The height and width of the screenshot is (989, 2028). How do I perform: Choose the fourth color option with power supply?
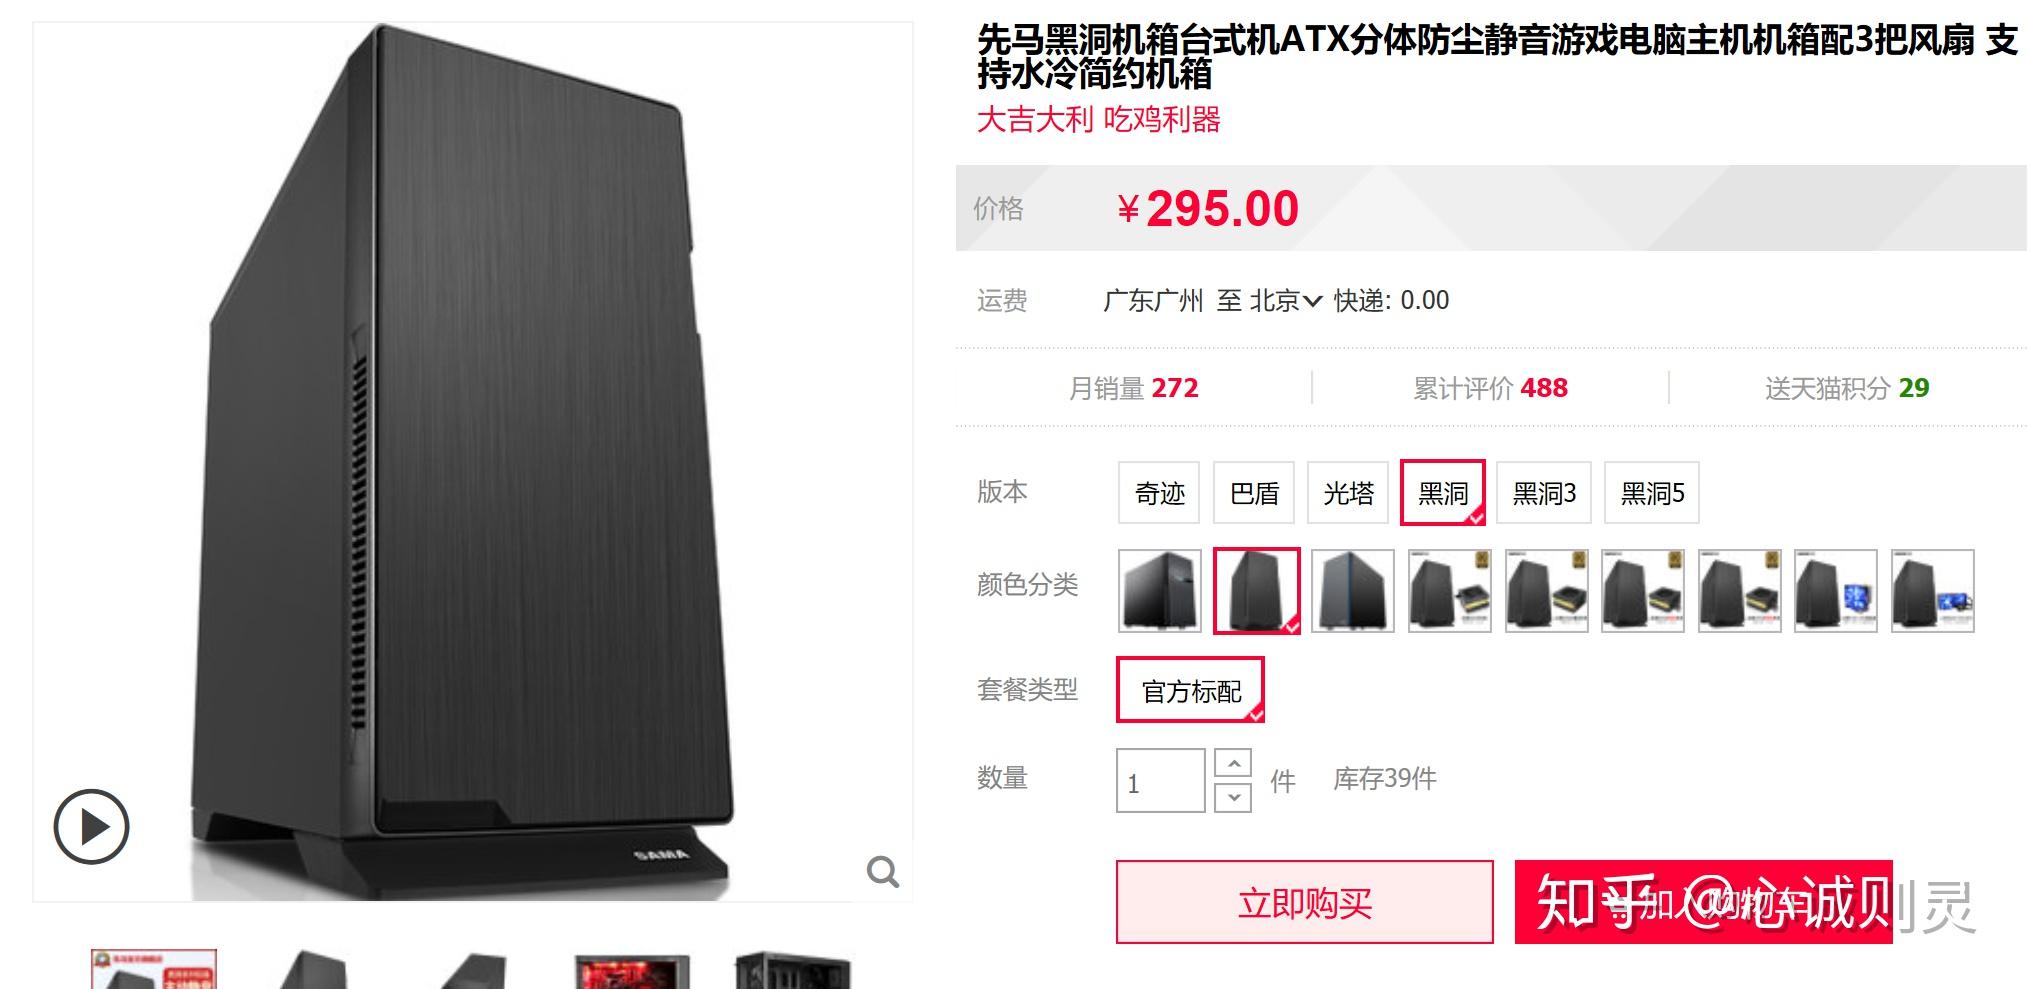[1450, 591]
